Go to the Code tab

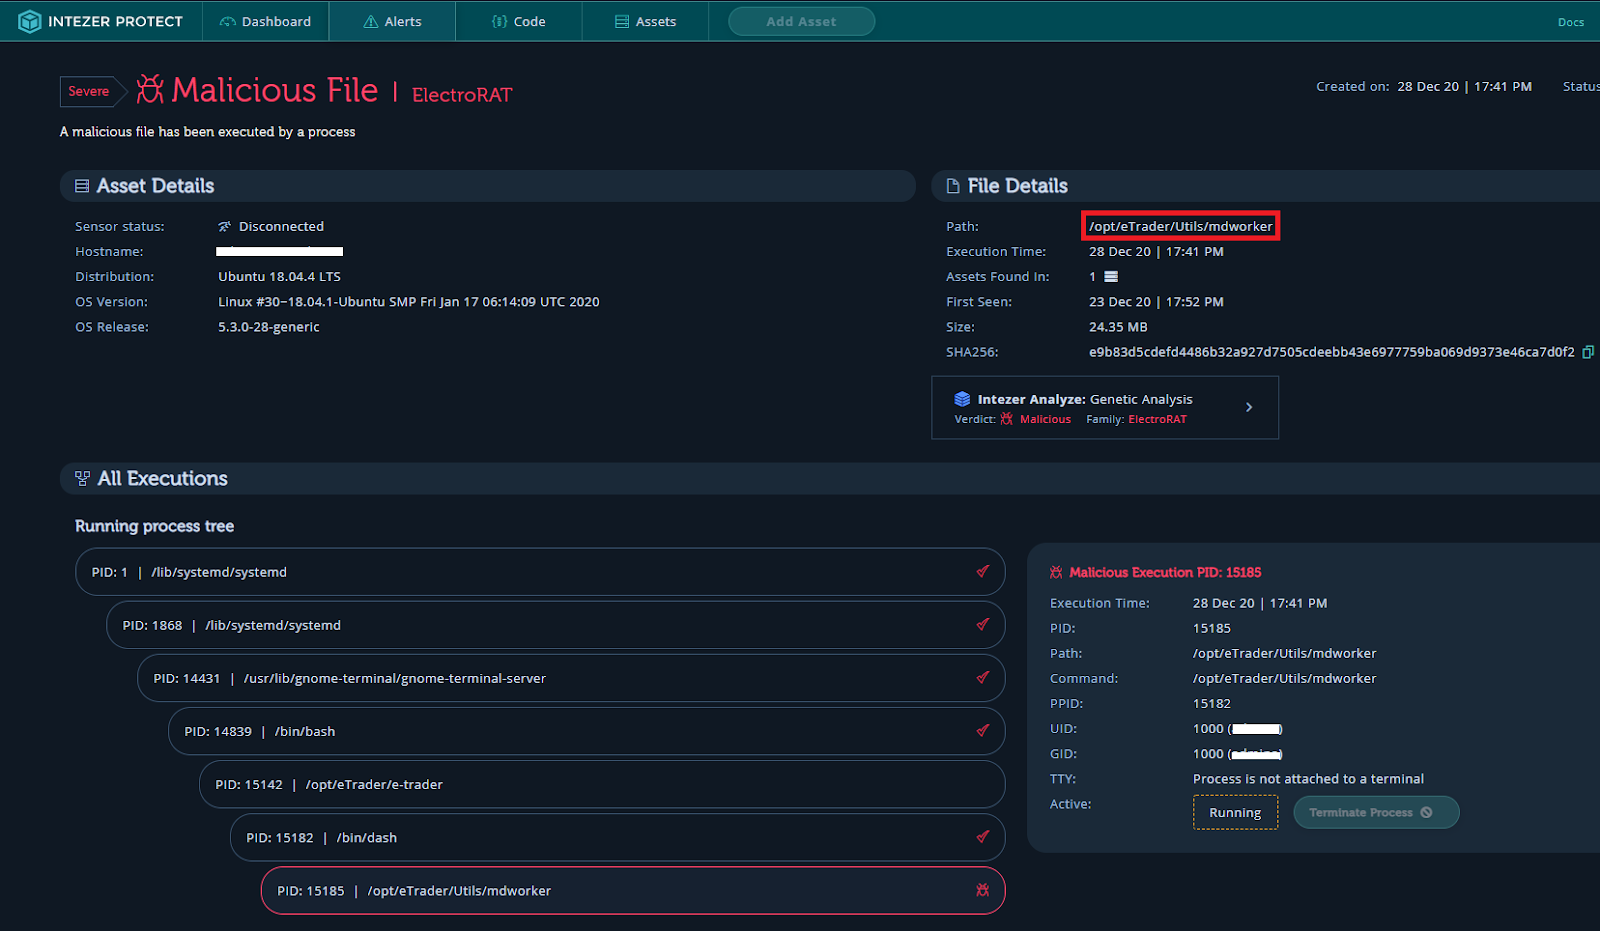coord(518,21)
